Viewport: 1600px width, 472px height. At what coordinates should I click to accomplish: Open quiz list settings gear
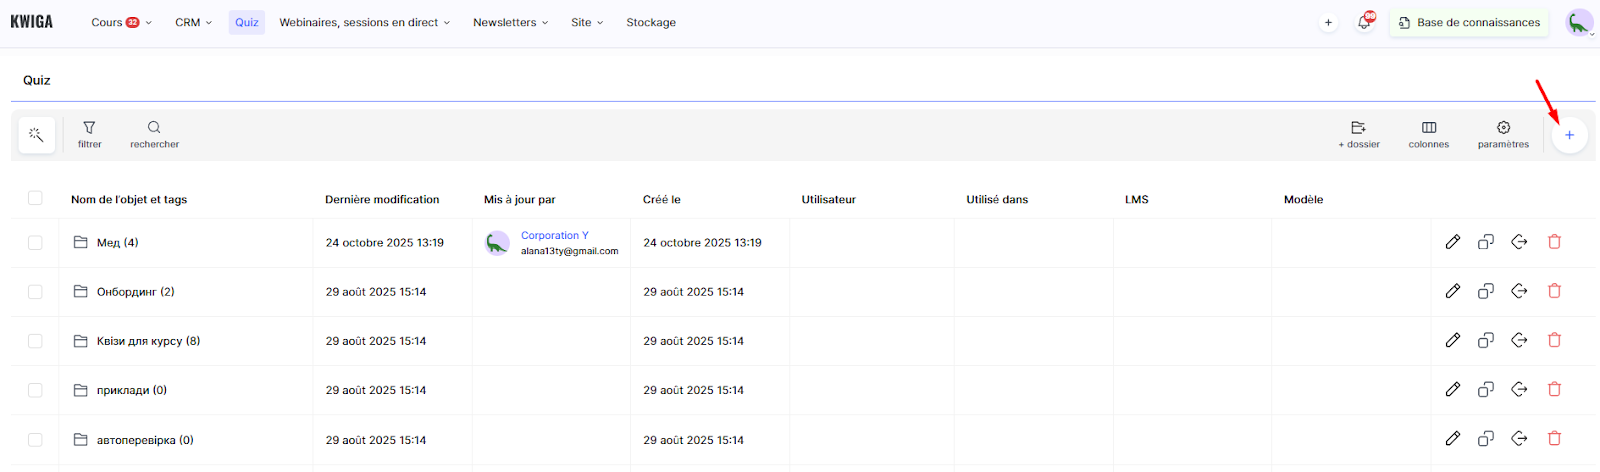(1503, 134)
